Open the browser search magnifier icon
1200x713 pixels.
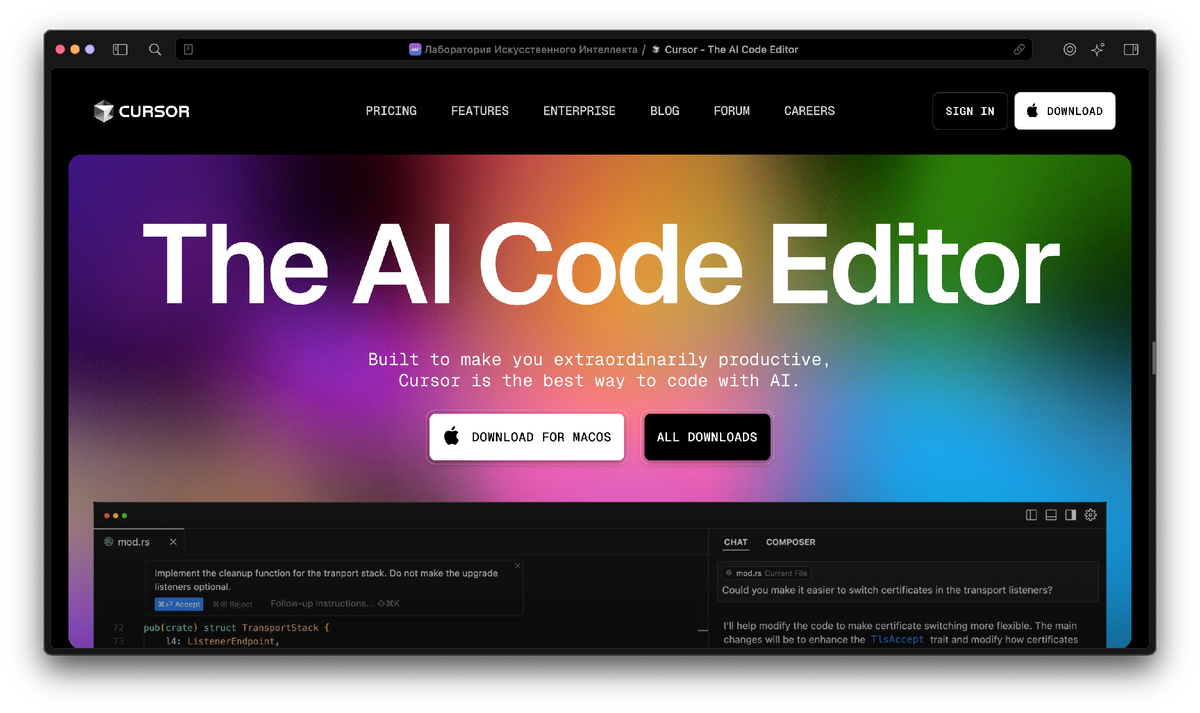155,49
